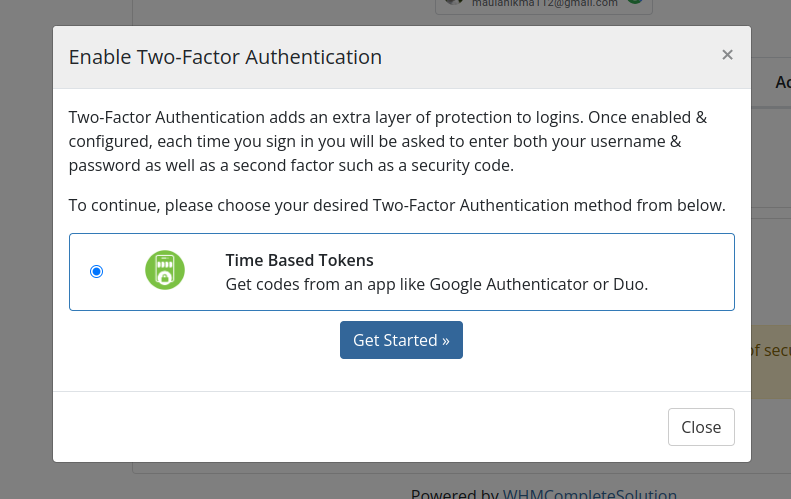Click the green status icon beside email
The width and height of the screenshot is (791, 499).
[635, 2]
